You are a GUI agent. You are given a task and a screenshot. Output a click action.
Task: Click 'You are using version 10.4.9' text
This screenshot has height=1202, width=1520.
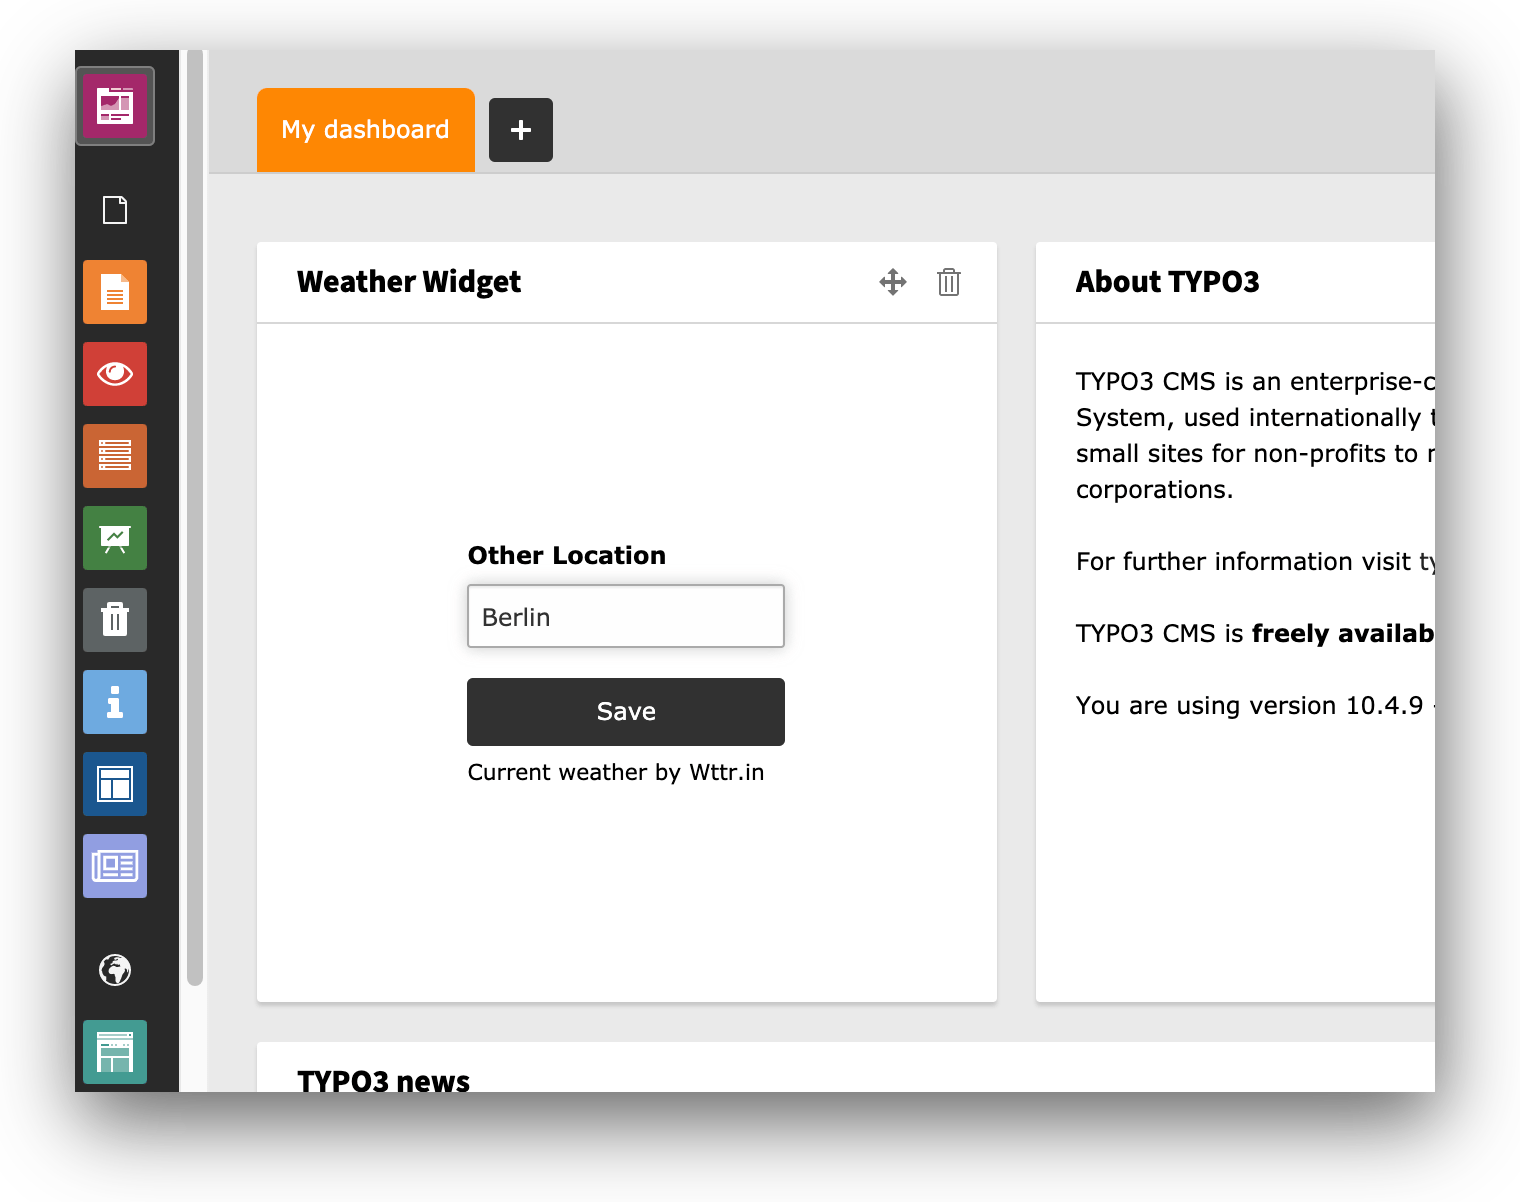[x=1250, y=706]
